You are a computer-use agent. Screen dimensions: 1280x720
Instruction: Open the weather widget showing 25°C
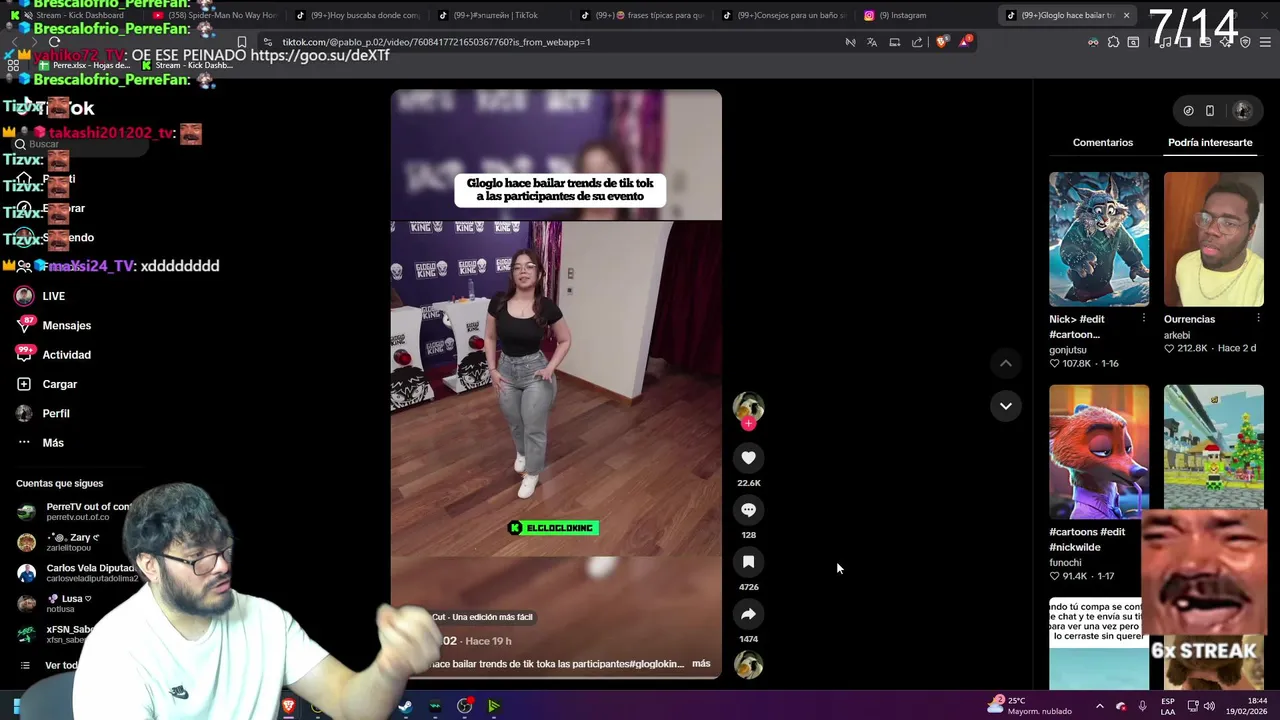1029,706
